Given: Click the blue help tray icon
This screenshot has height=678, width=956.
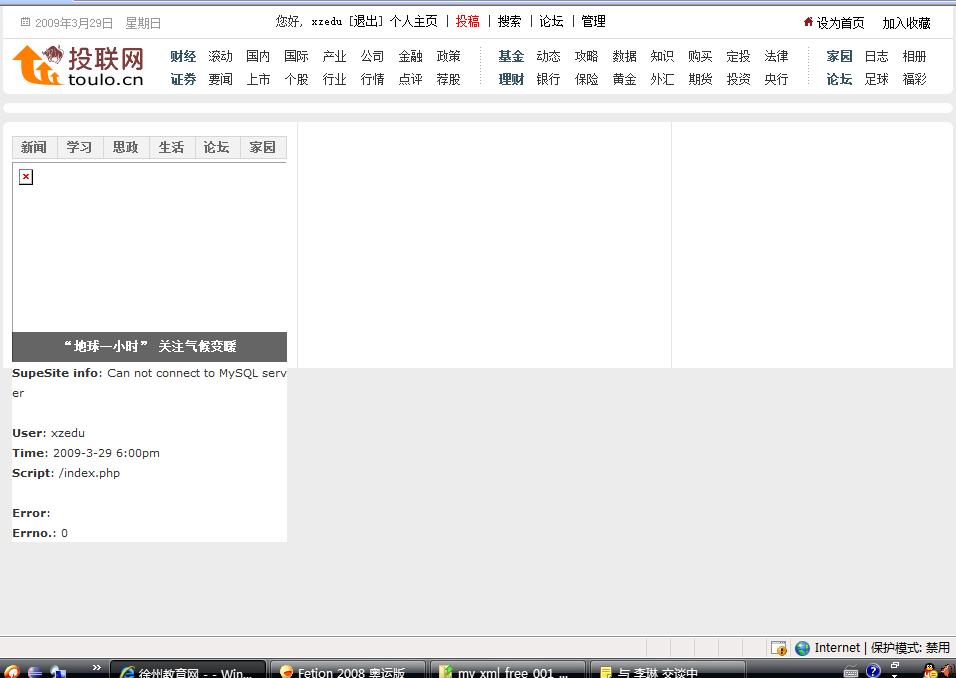Looking at the screenshot, I should 873,671.
